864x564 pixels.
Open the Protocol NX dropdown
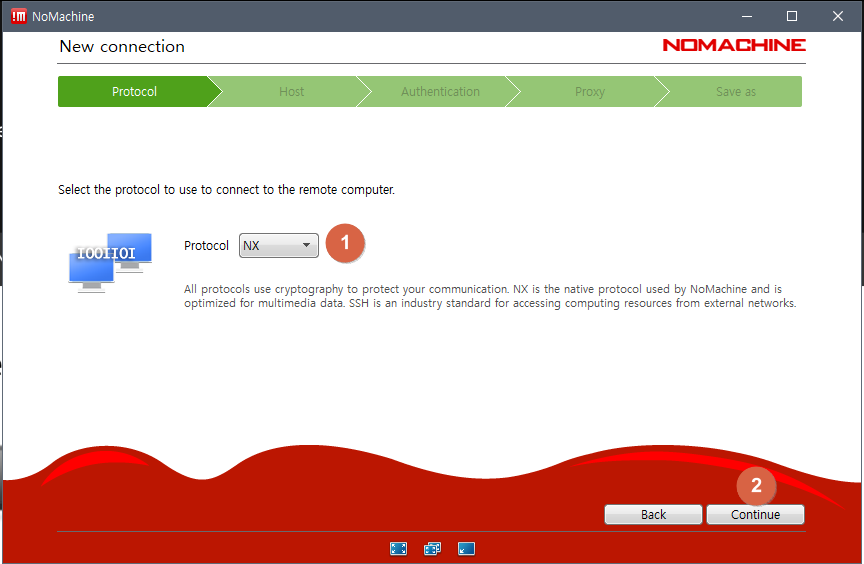(x=278, y=246)
